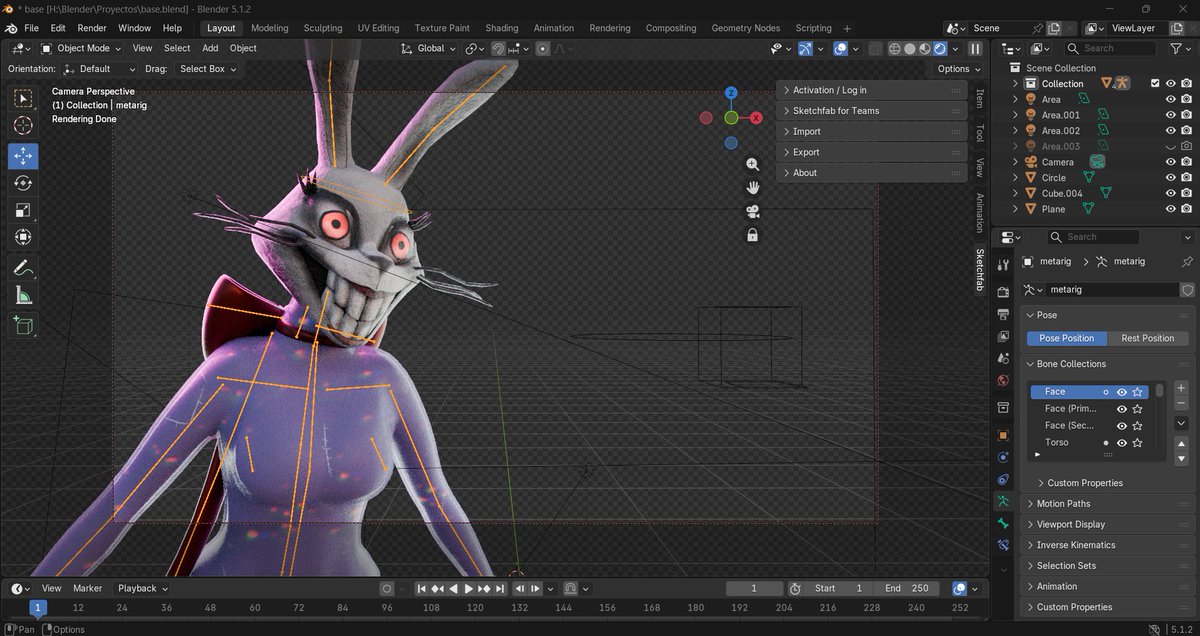The width and height of the screenshot is (1200, 636).
Task: Open the Bone properties tab icon
Action: coord(1003,523)
